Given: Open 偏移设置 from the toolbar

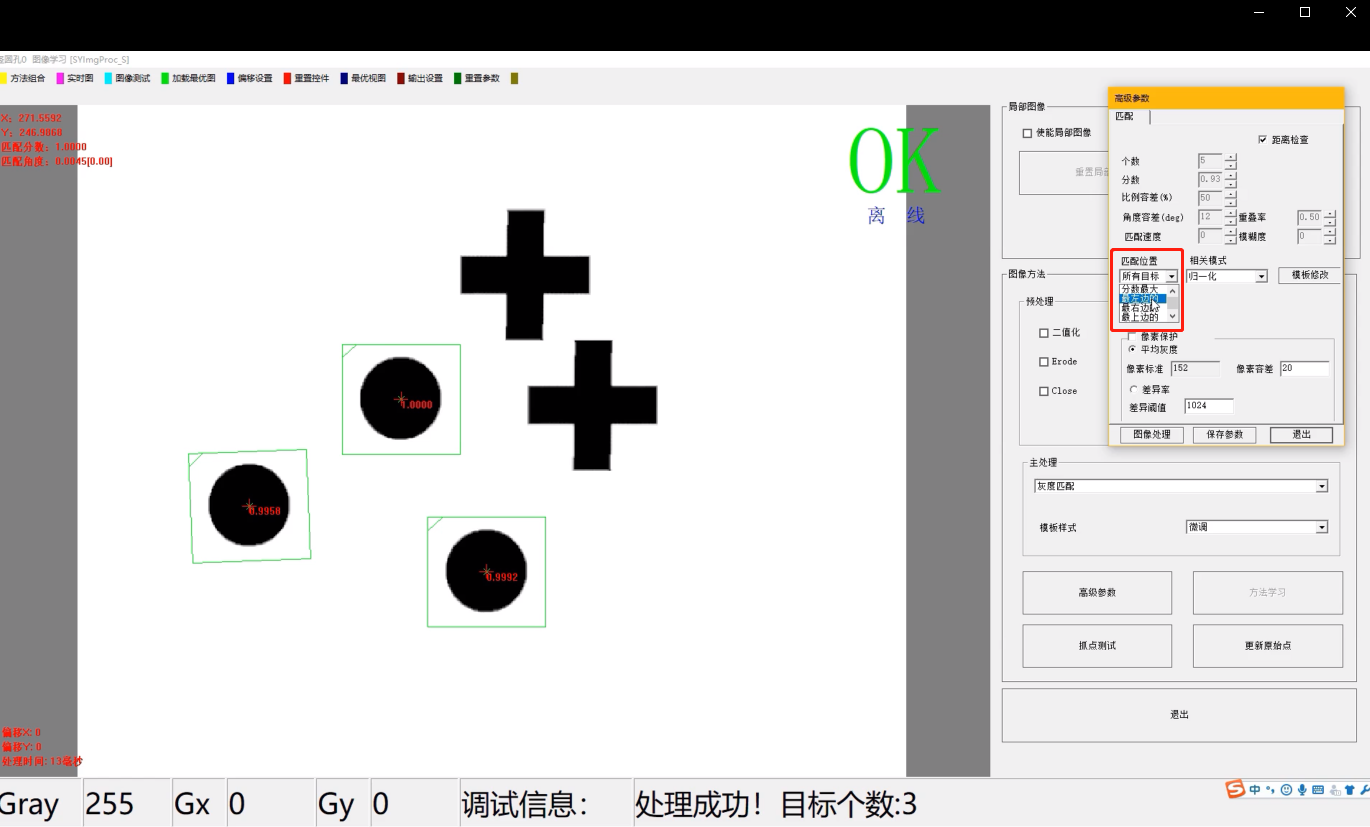Looking at the screenshot, I should click(x=249, y=78).
